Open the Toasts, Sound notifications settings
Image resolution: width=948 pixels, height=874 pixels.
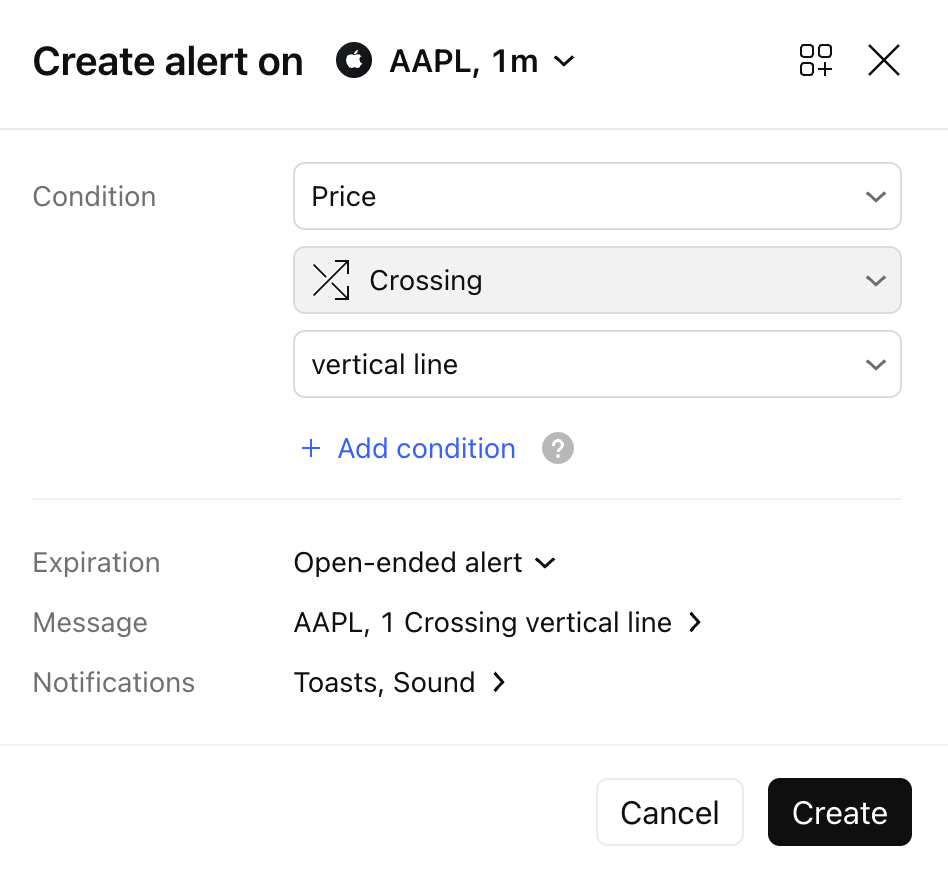[x=384, y=683]
